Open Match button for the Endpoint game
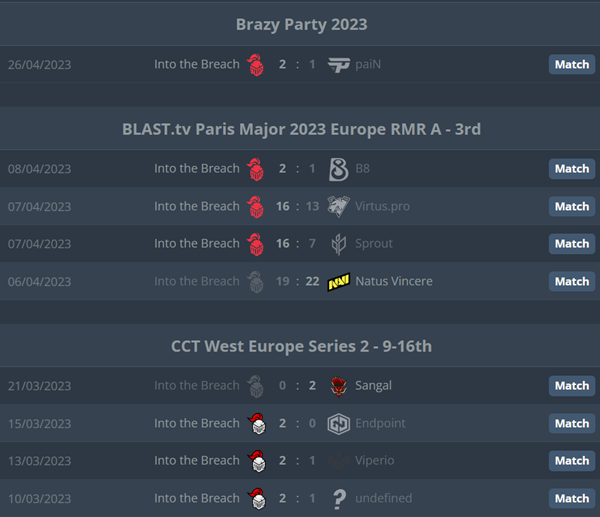Viewport: 600px width, 517px height. click(x=572, y=423)
